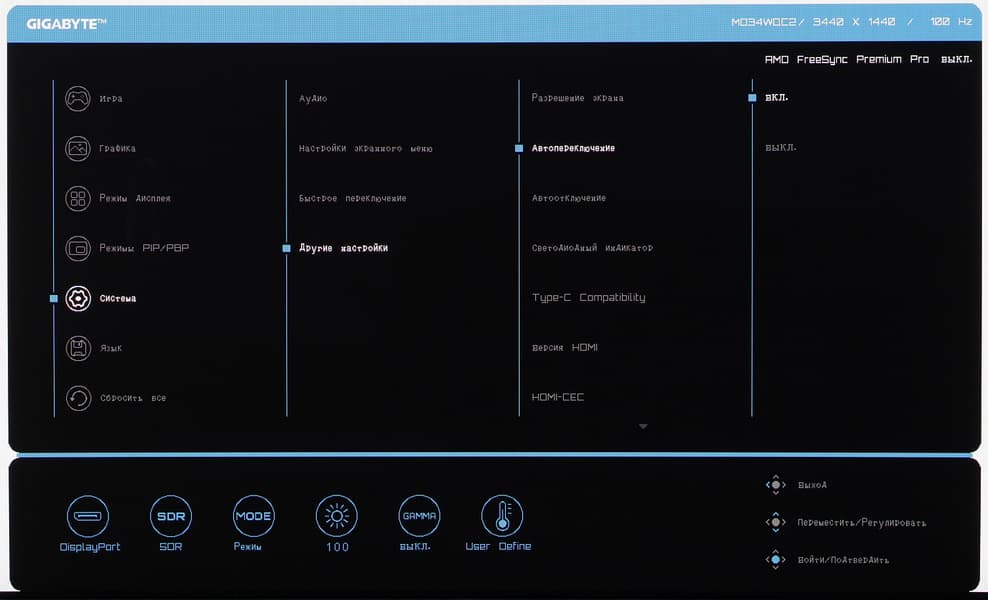Select the Режим дисплея label
Viewport: 988px width, 600px height.
pyautogui.click(x=135, y=199)
